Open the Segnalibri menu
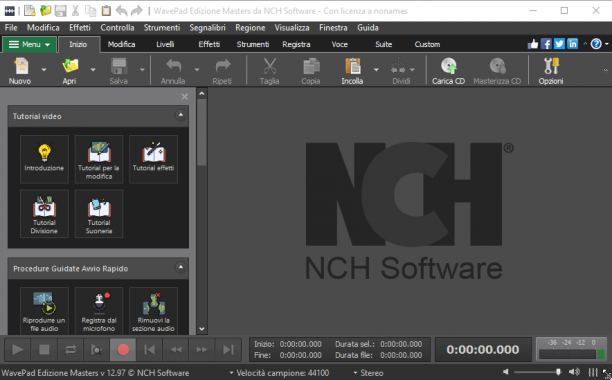612x380 pixels. (x=208, y=28)
